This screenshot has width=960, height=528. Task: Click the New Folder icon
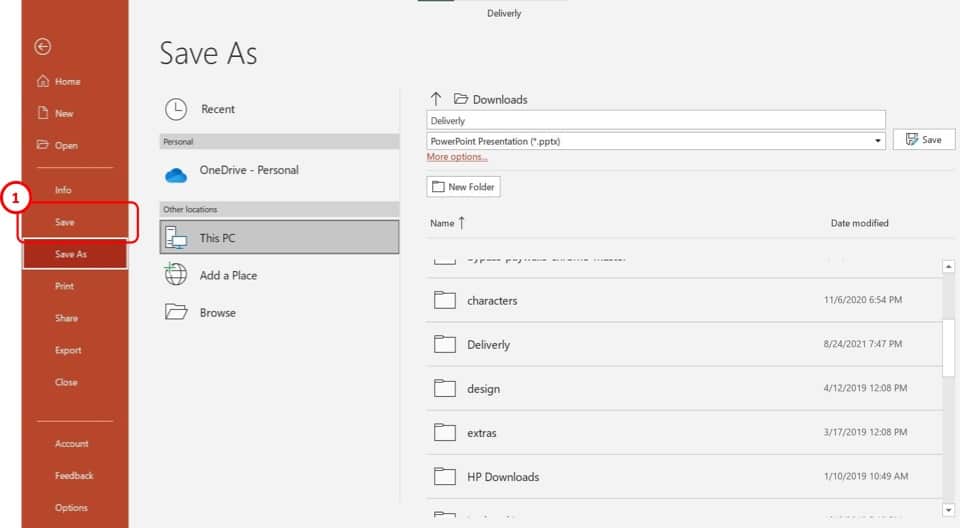pyautogui.click(x=438, y=187)
